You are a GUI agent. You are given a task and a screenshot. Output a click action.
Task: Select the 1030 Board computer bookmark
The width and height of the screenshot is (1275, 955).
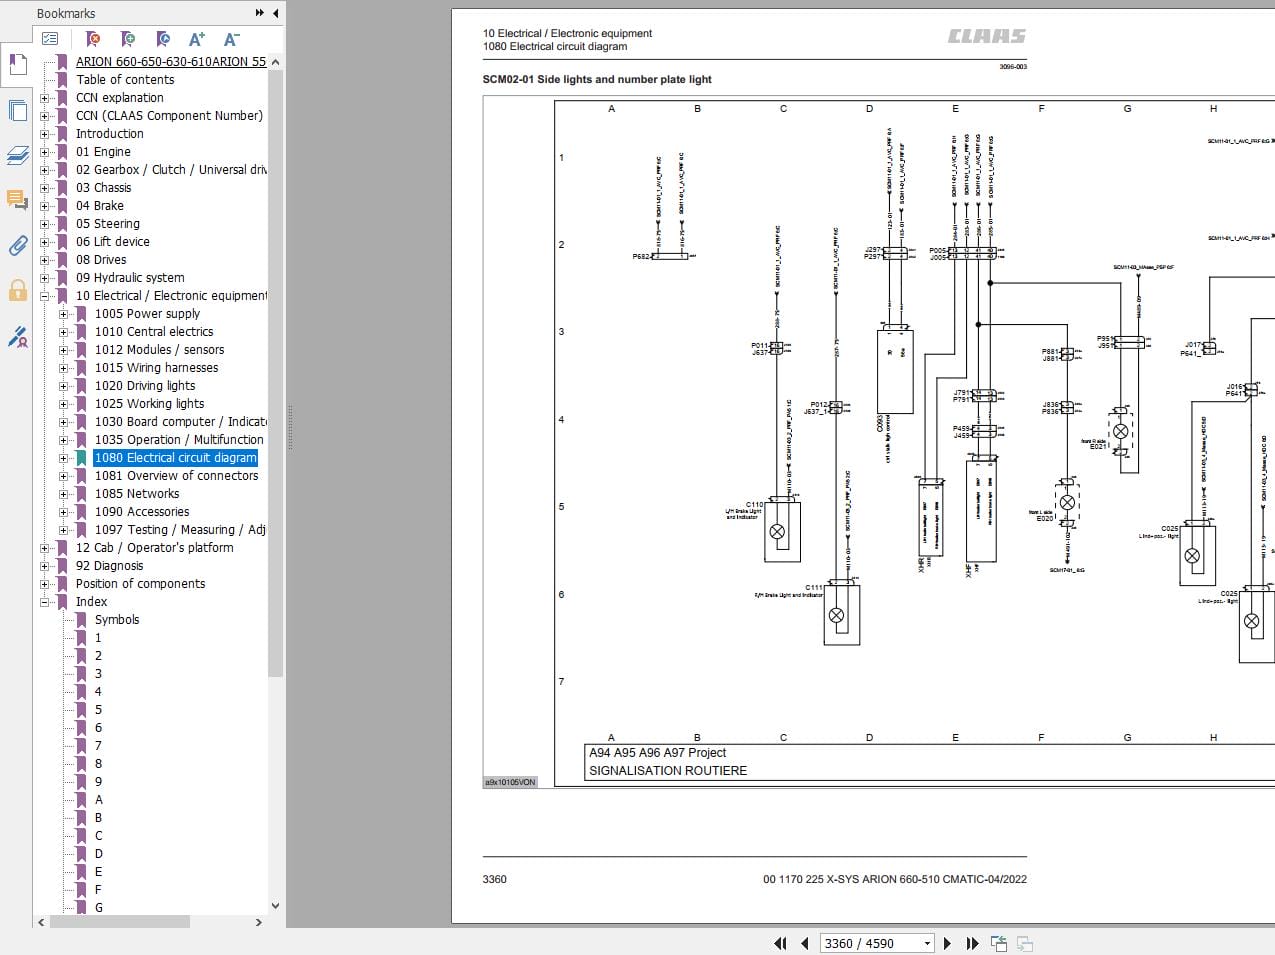coord(180,422)
